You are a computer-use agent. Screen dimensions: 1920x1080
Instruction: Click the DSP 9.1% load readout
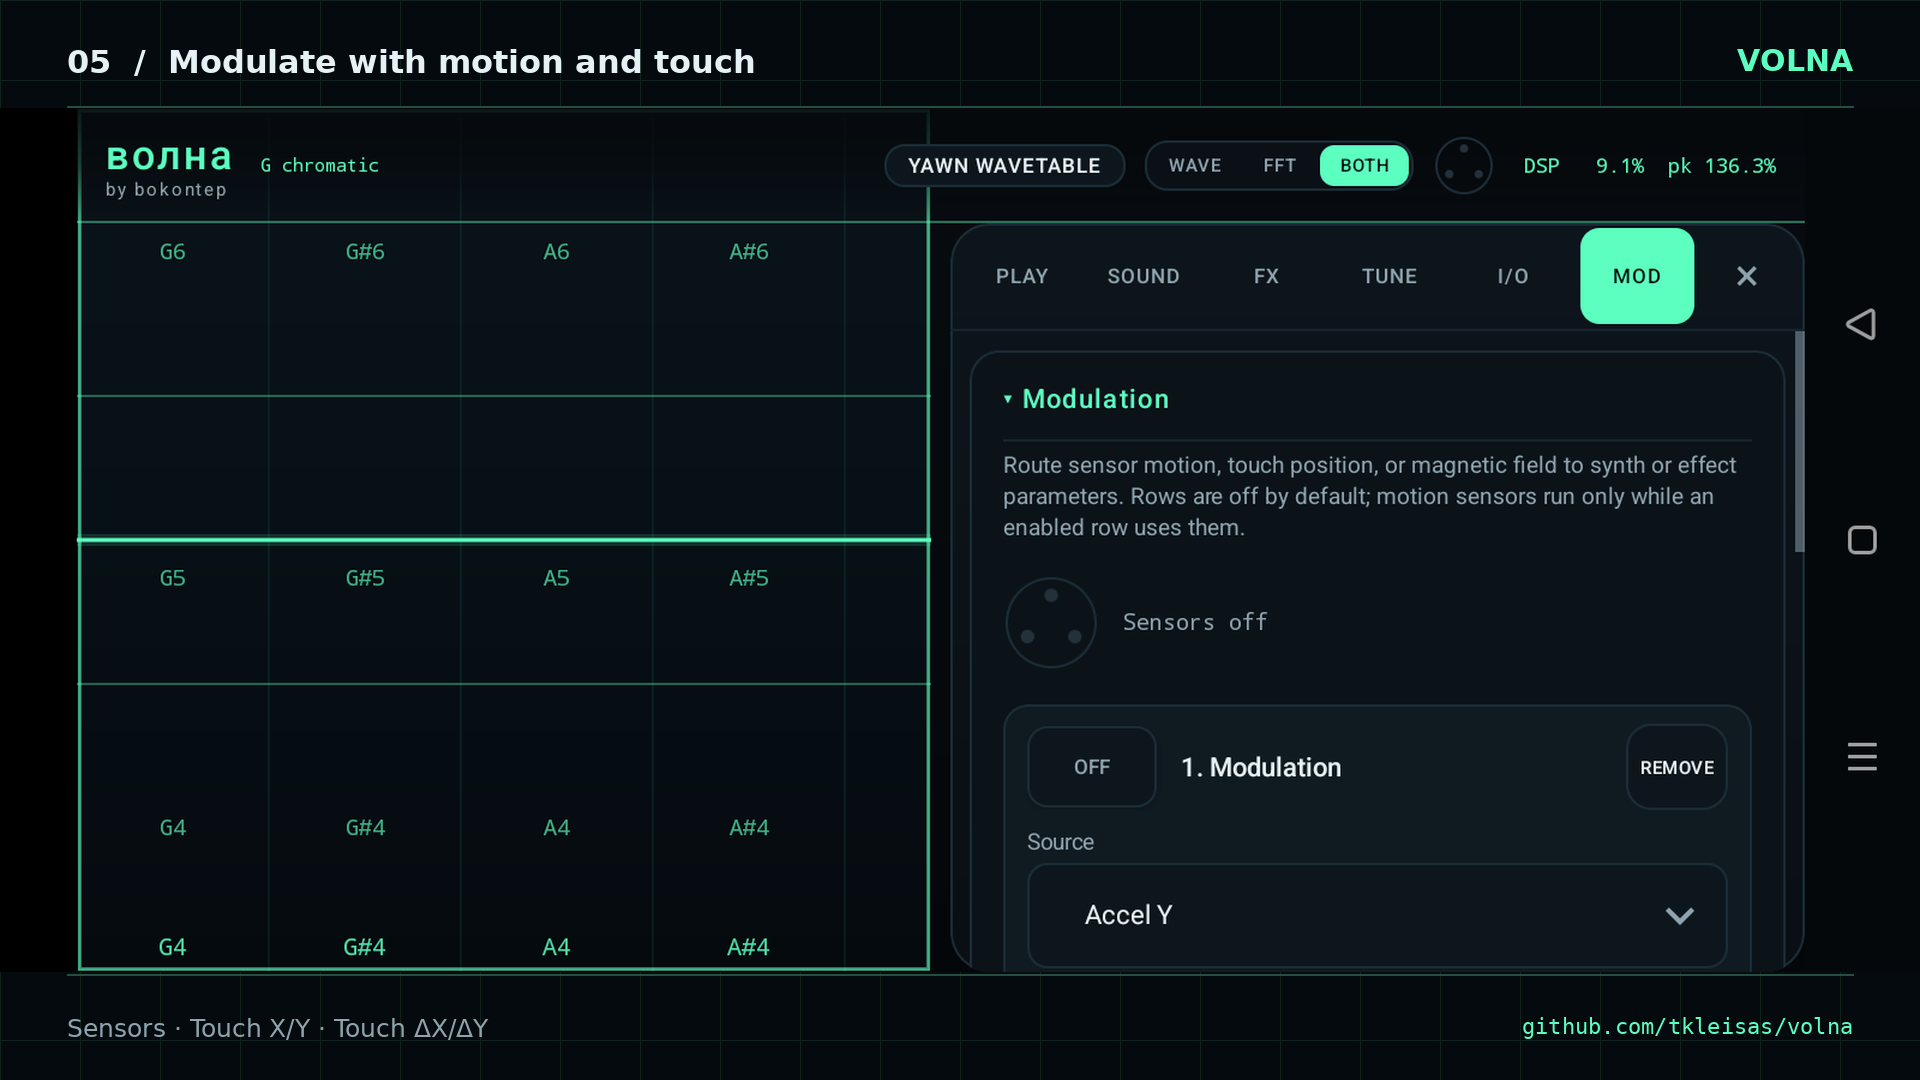coord(1583,166)
